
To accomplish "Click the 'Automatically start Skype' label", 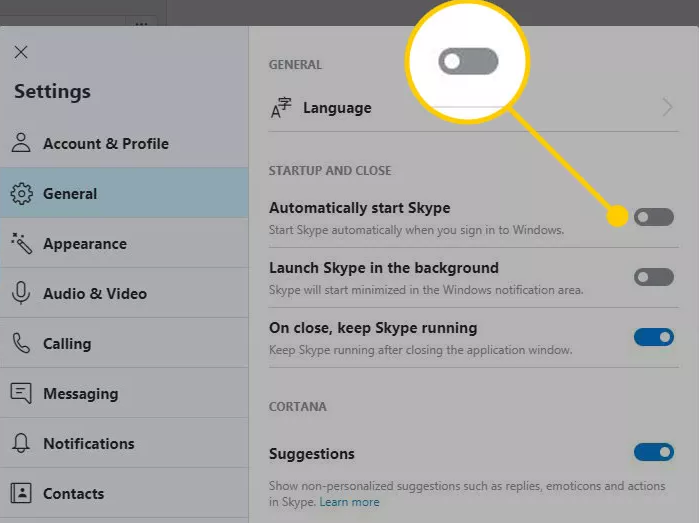I will point(360,208).
